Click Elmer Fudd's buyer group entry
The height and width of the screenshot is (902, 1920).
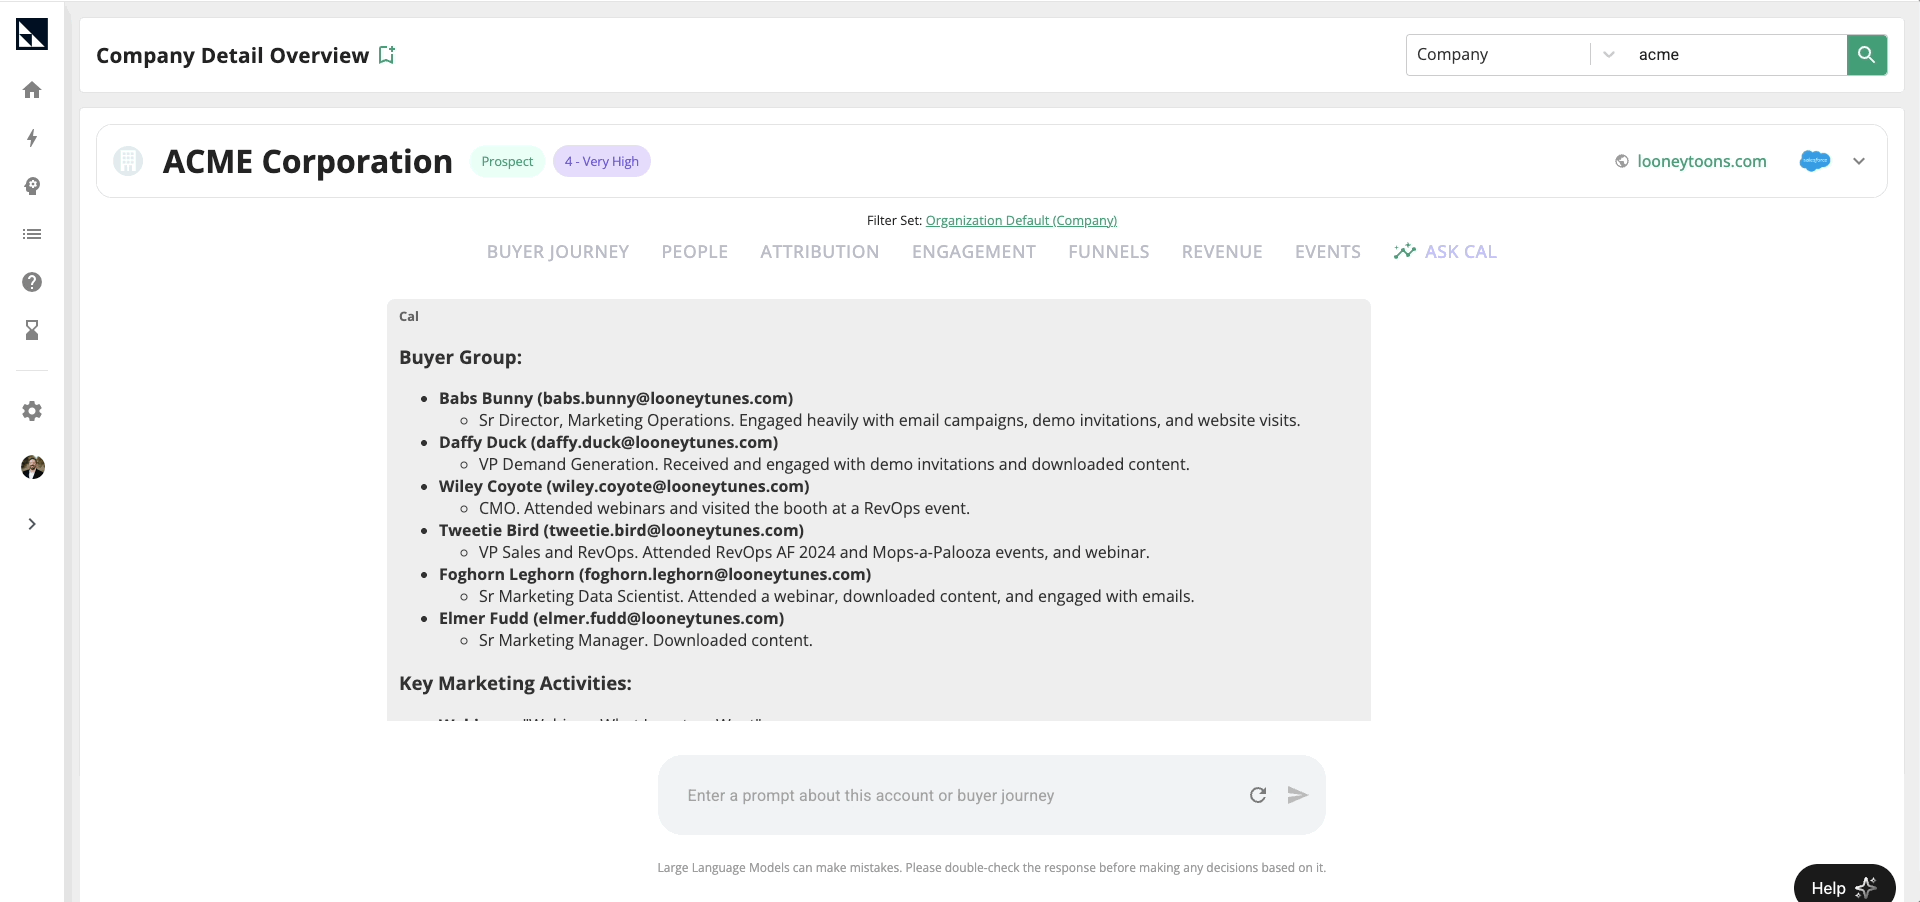coord(611,618)
